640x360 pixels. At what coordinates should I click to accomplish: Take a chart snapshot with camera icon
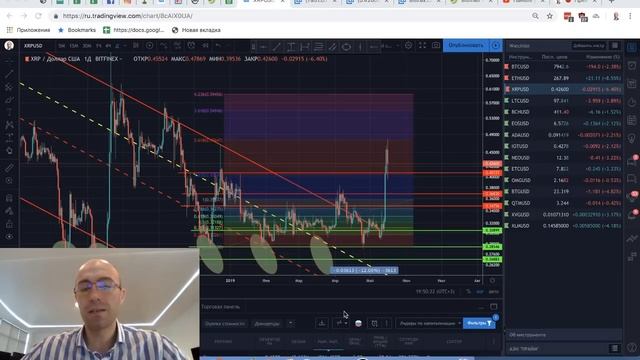pyautogui.click(x=436, y=46)
